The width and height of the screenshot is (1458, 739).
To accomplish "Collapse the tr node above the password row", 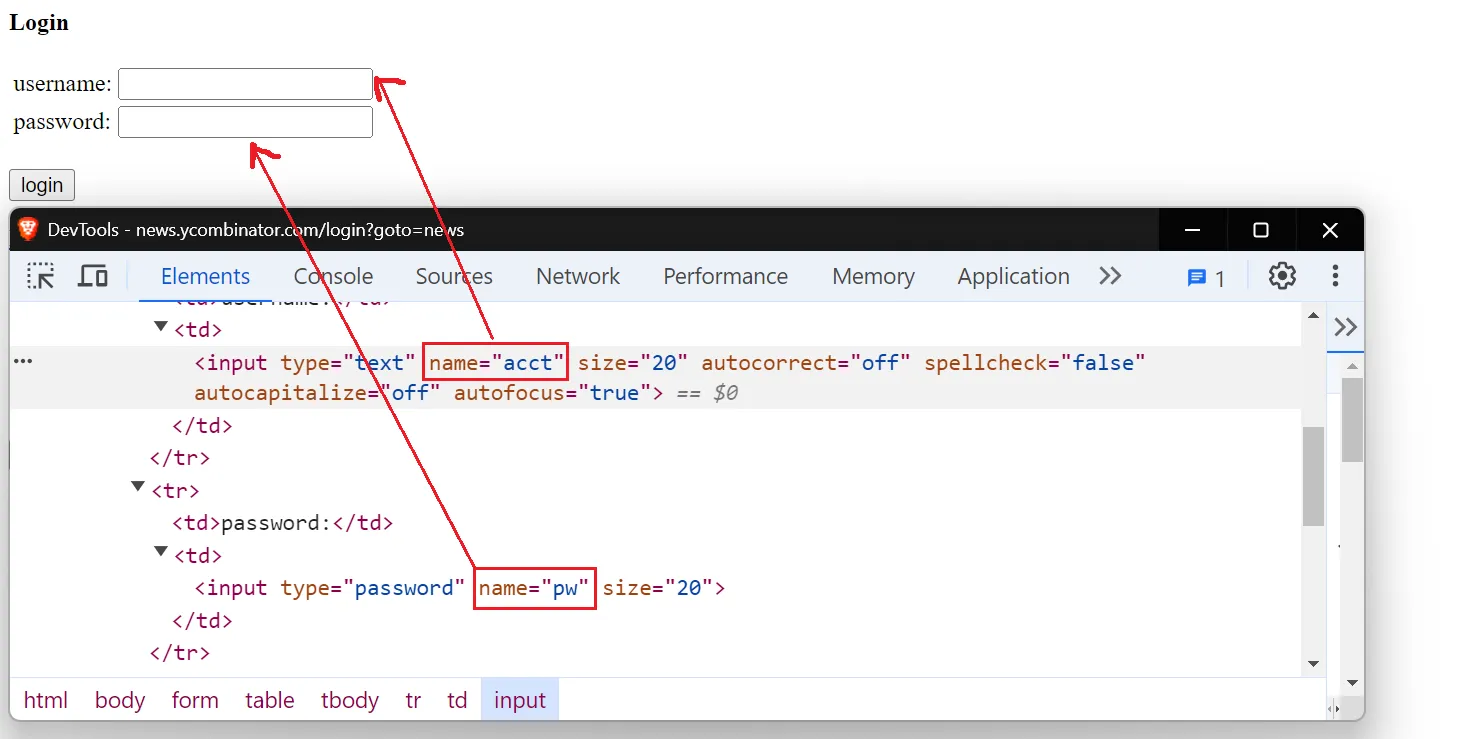I will tap(138, 487).
